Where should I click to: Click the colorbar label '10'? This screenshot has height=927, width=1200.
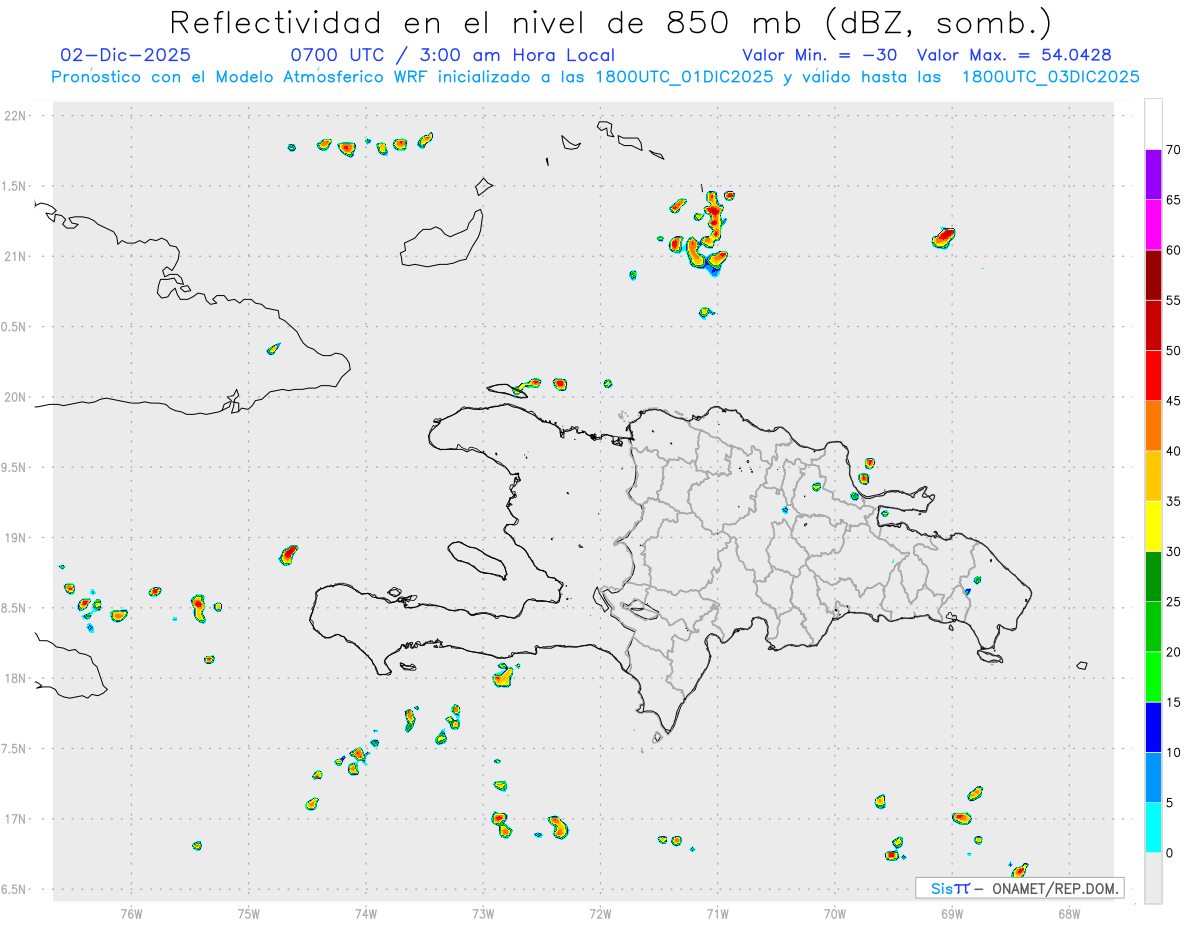(1174, 753)
